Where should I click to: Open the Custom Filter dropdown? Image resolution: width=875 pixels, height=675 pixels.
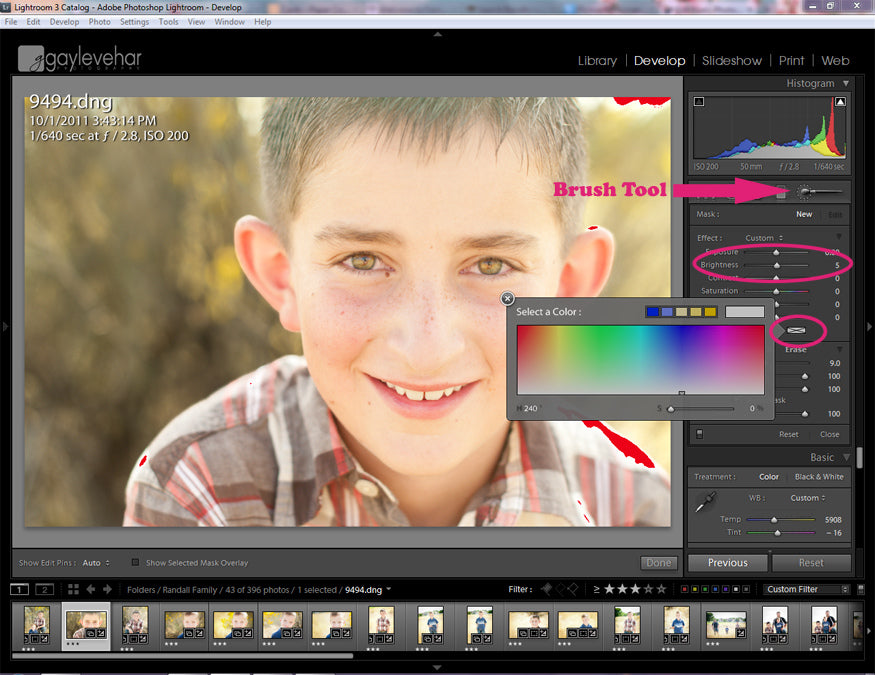pos(806,589)
